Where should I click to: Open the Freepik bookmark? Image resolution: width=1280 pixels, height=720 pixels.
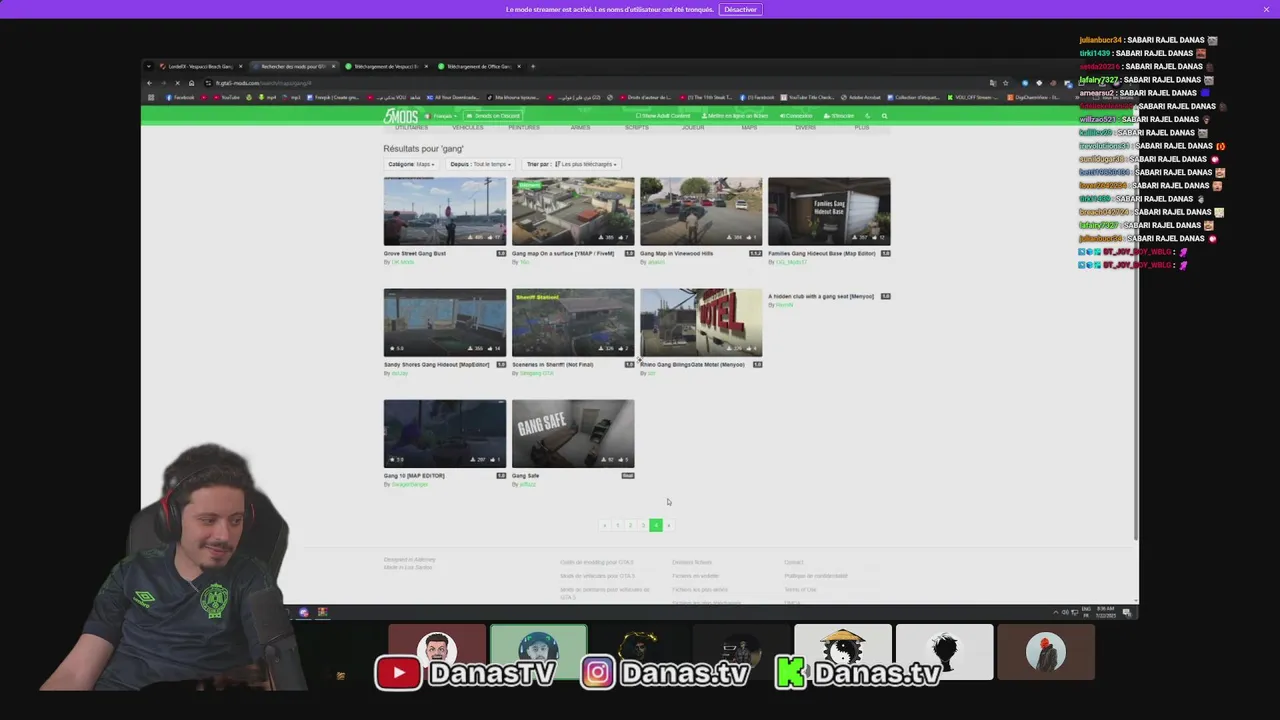coord(334,97)
